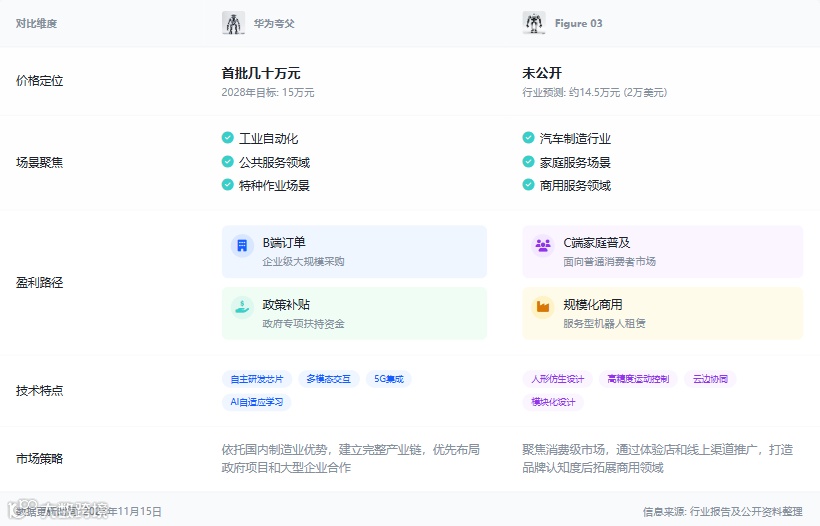This screenshot has width=820, height=526.
Task: Click the 规模化商用 card title
Action: [593, 304]
